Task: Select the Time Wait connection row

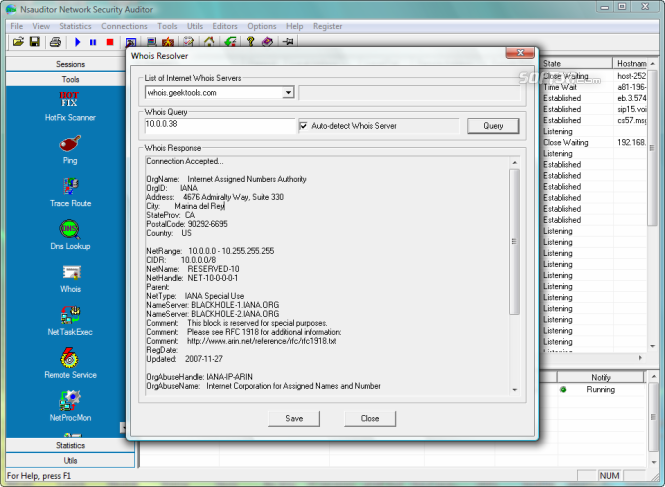Action: click(x=594, y=87)
